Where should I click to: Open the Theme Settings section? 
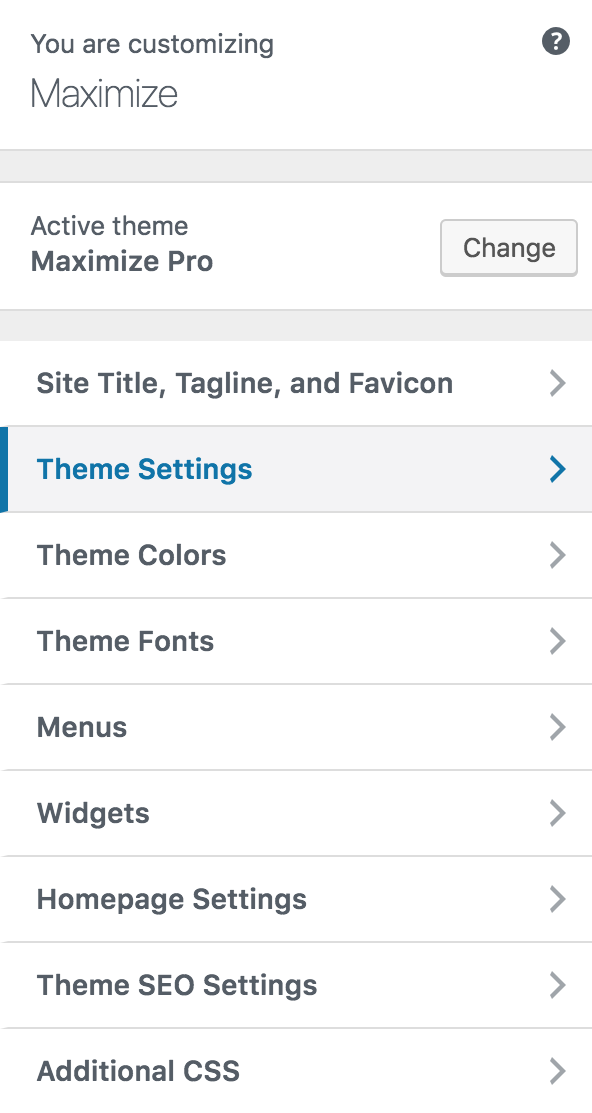tap(296, 469)
